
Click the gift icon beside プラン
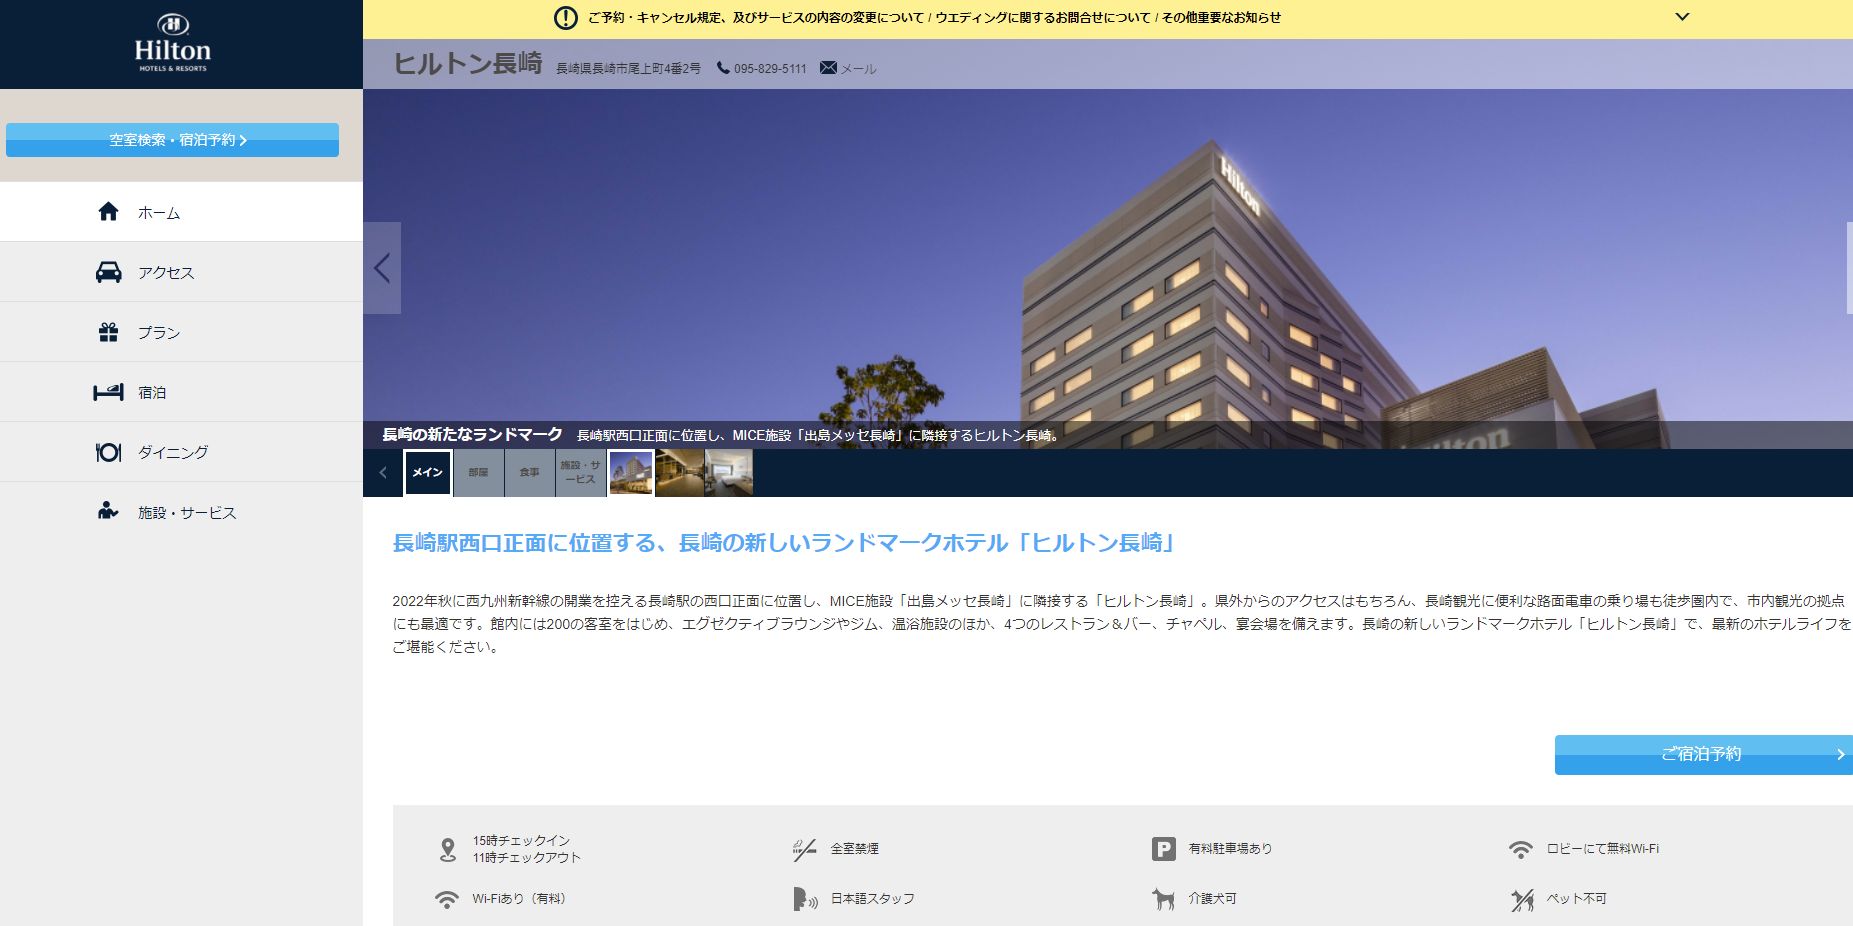click(108, 332)
